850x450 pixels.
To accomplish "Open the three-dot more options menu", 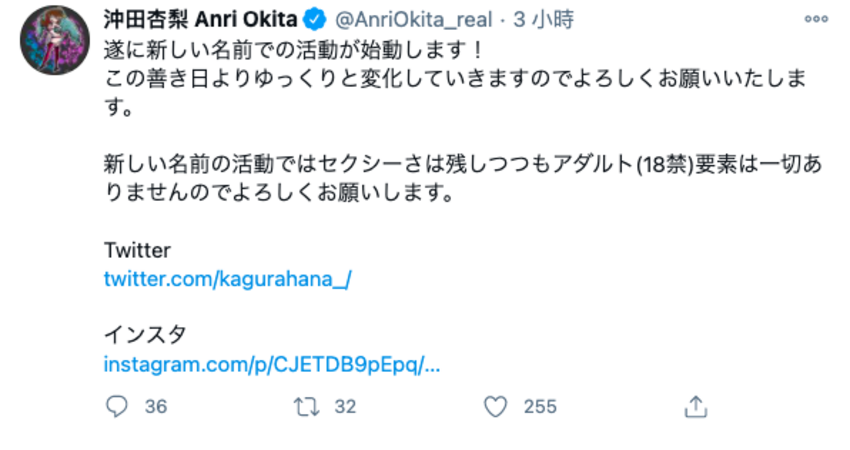I will (816, 20).
